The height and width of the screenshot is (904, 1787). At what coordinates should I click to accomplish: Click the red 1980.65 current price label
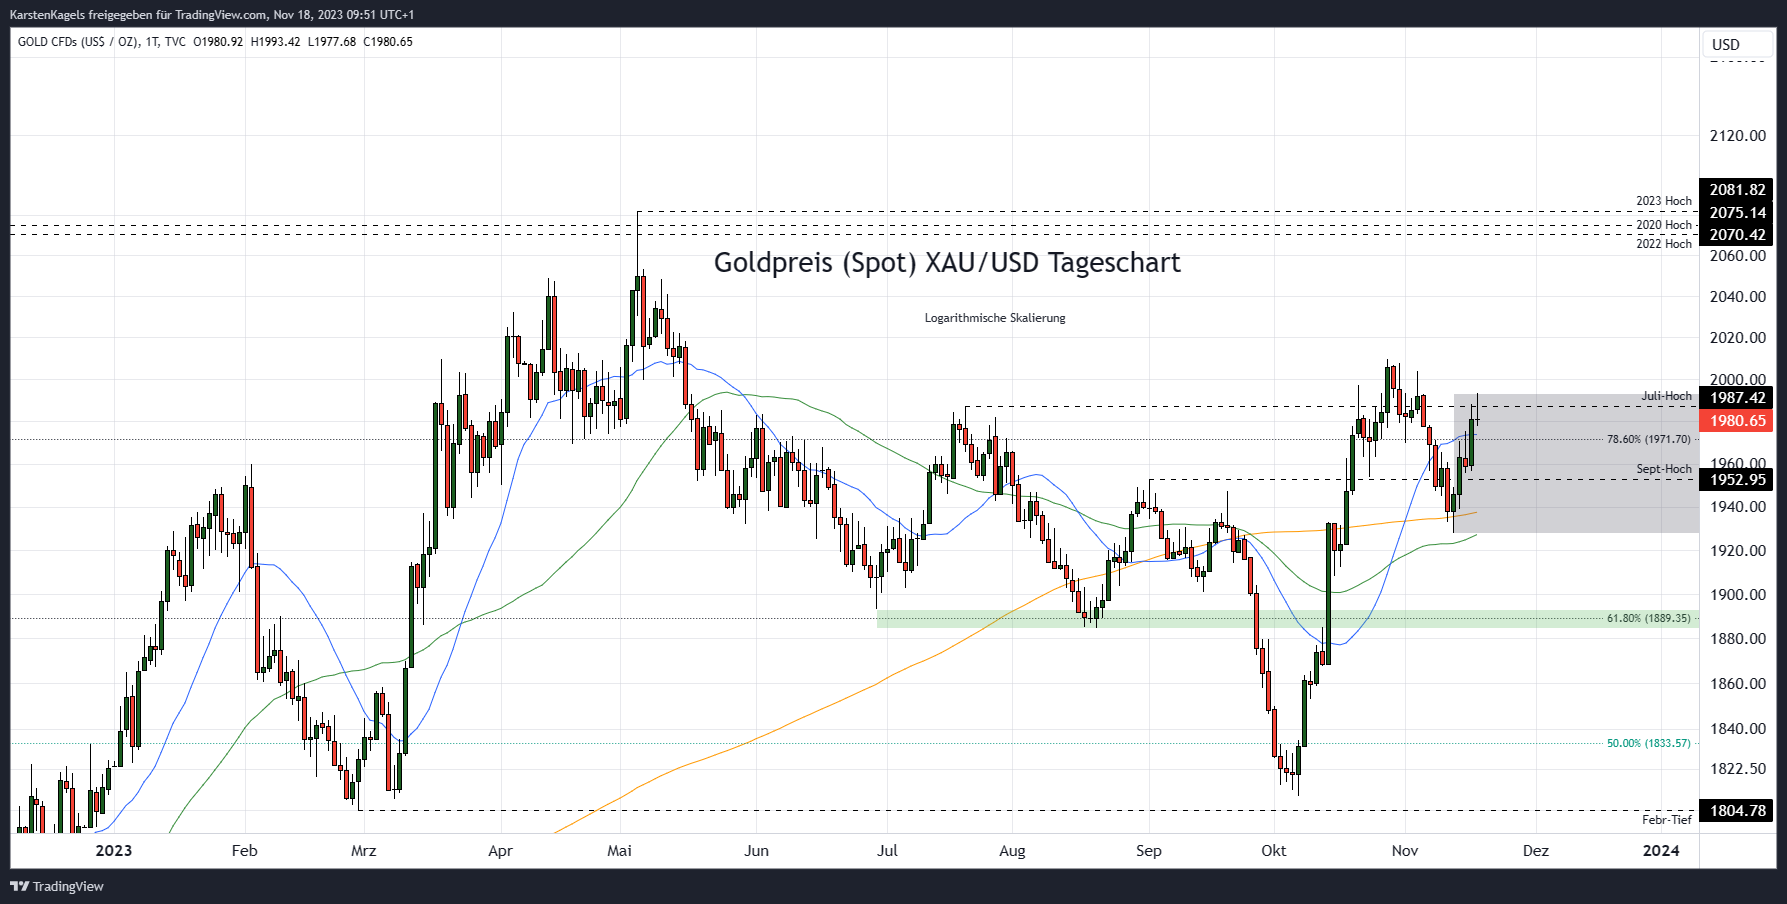click(1737, 421)
